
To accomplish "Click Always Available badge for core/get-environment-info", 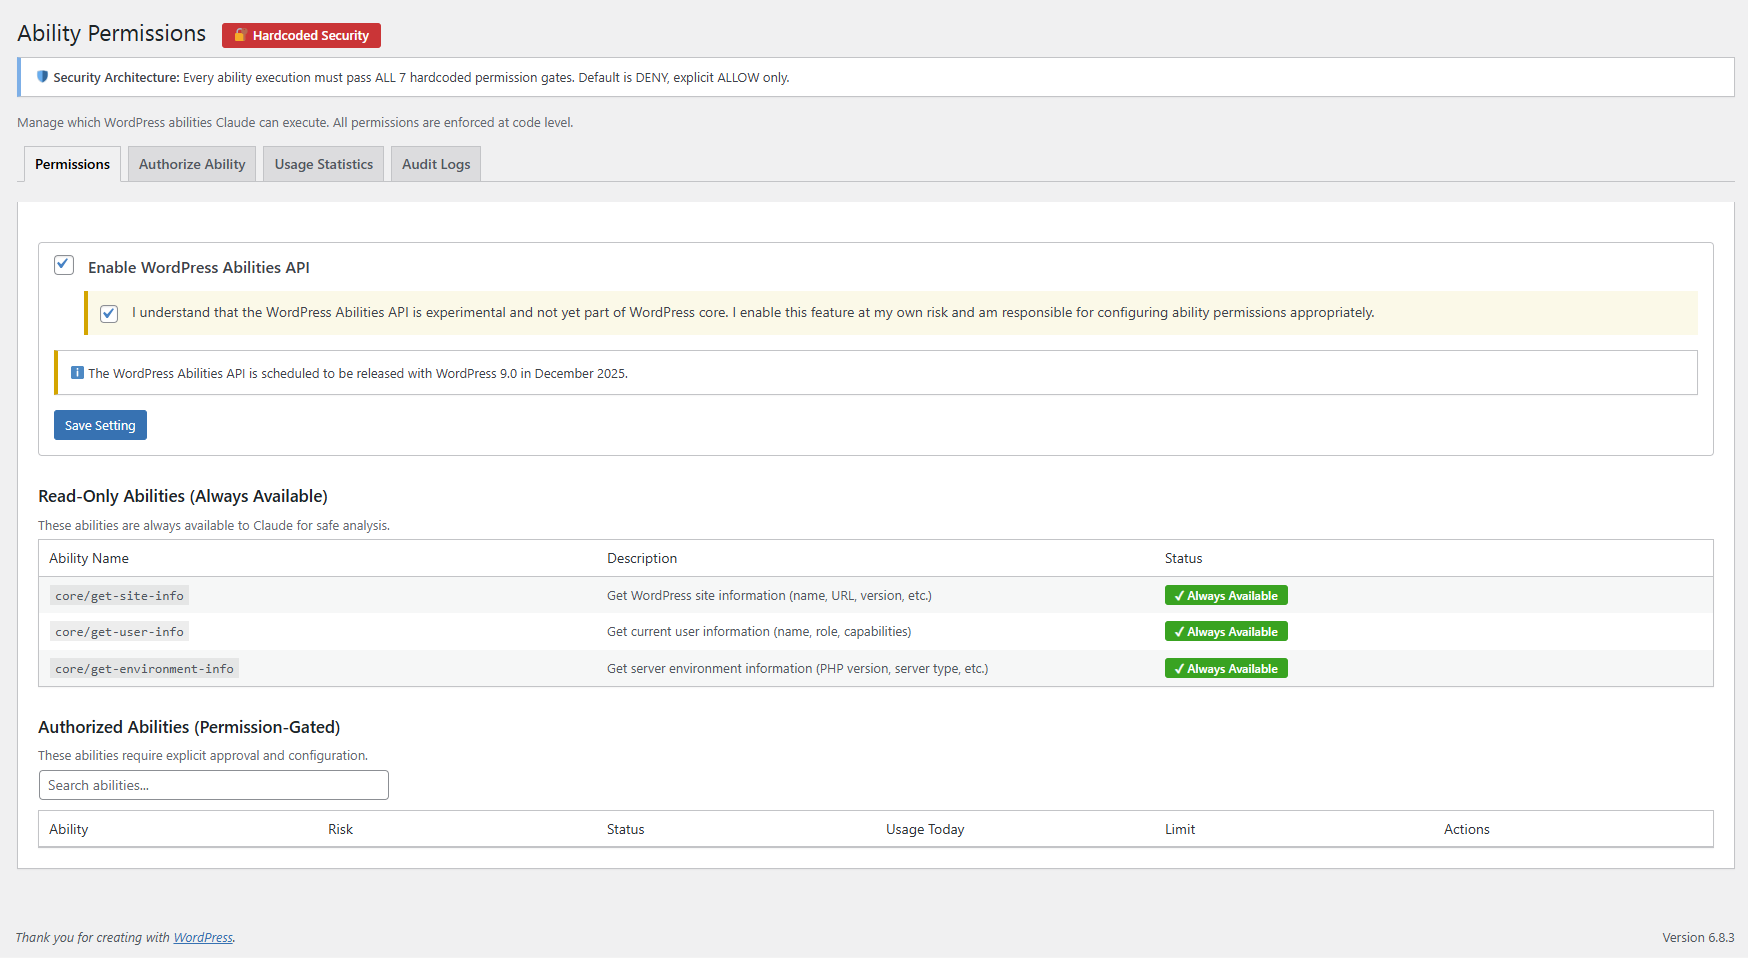I will pyautogui.click(x=1225, y=669).
